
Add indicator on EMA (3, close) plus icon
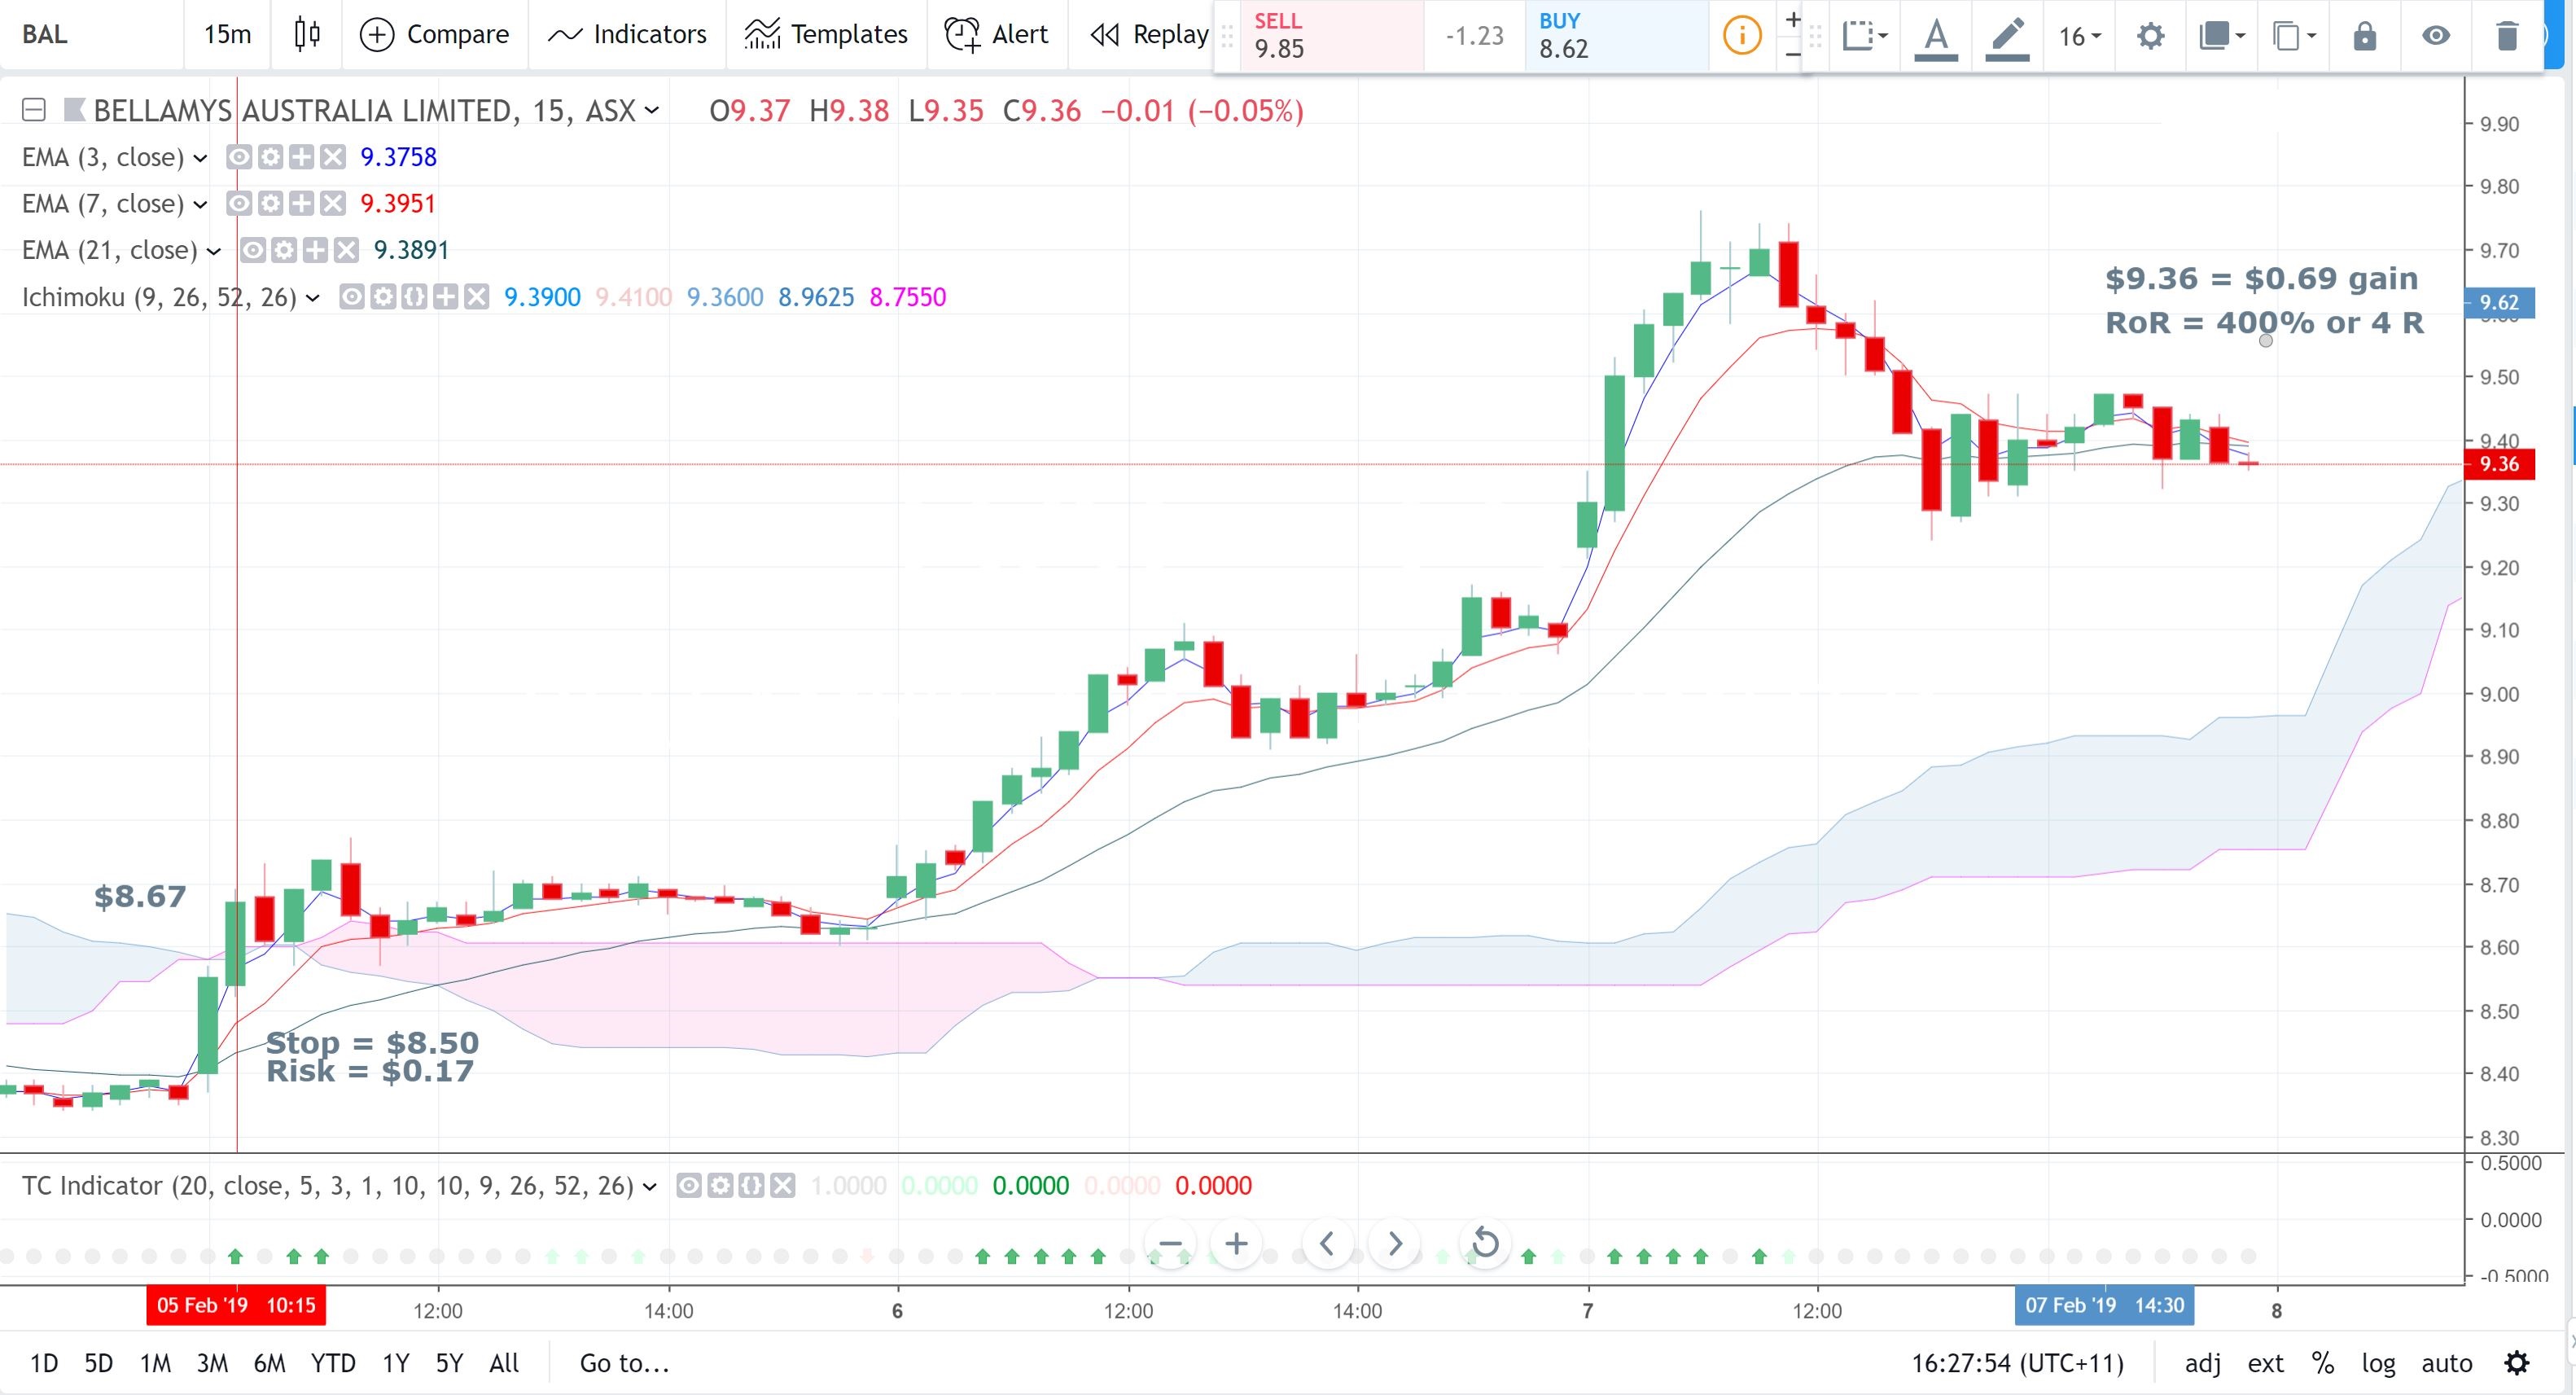click(x=301, y=157)
